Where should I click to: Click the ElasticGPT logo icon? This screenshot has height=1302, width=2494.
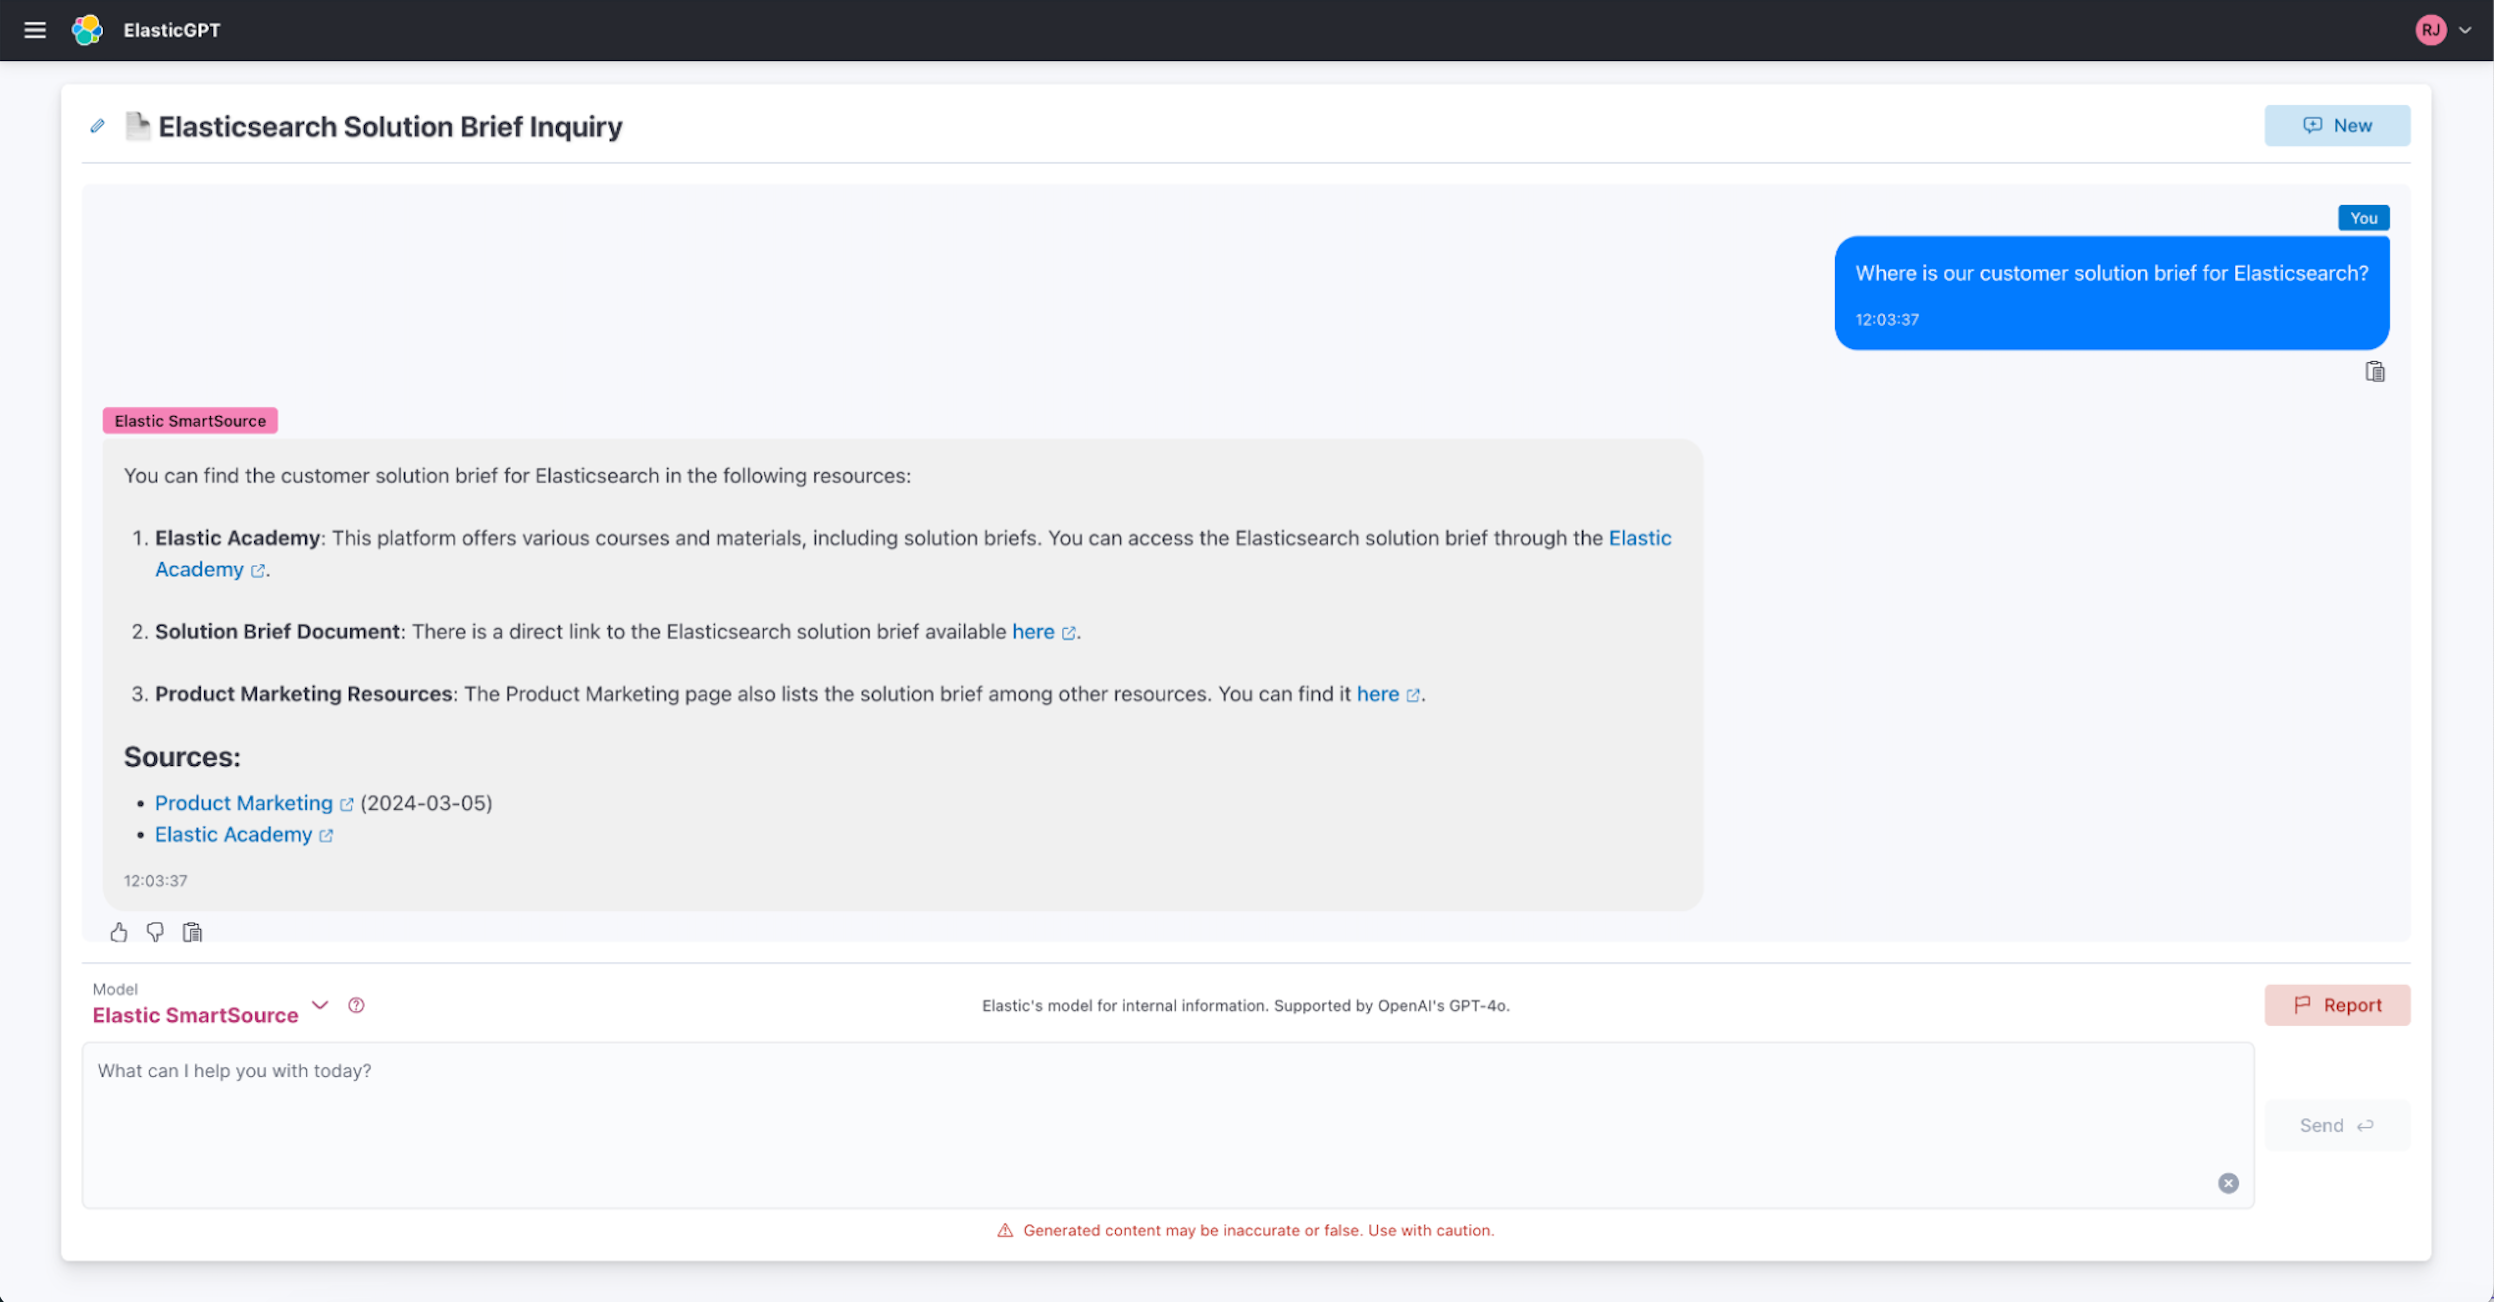click(87, 28)
